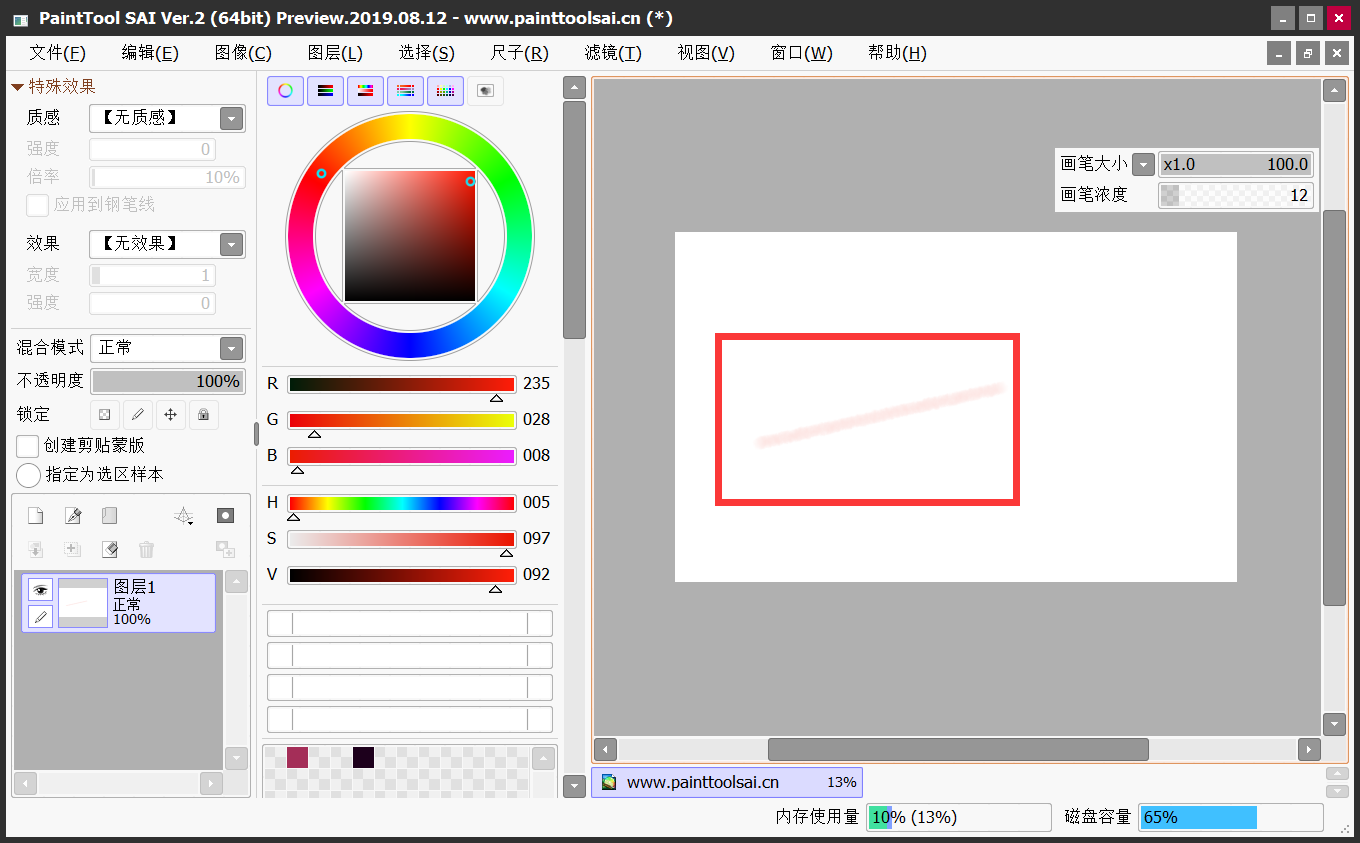1360x843 pixels.
Task: Click the 画笔大小 brush size slider
Action: tap(1235, 164)
